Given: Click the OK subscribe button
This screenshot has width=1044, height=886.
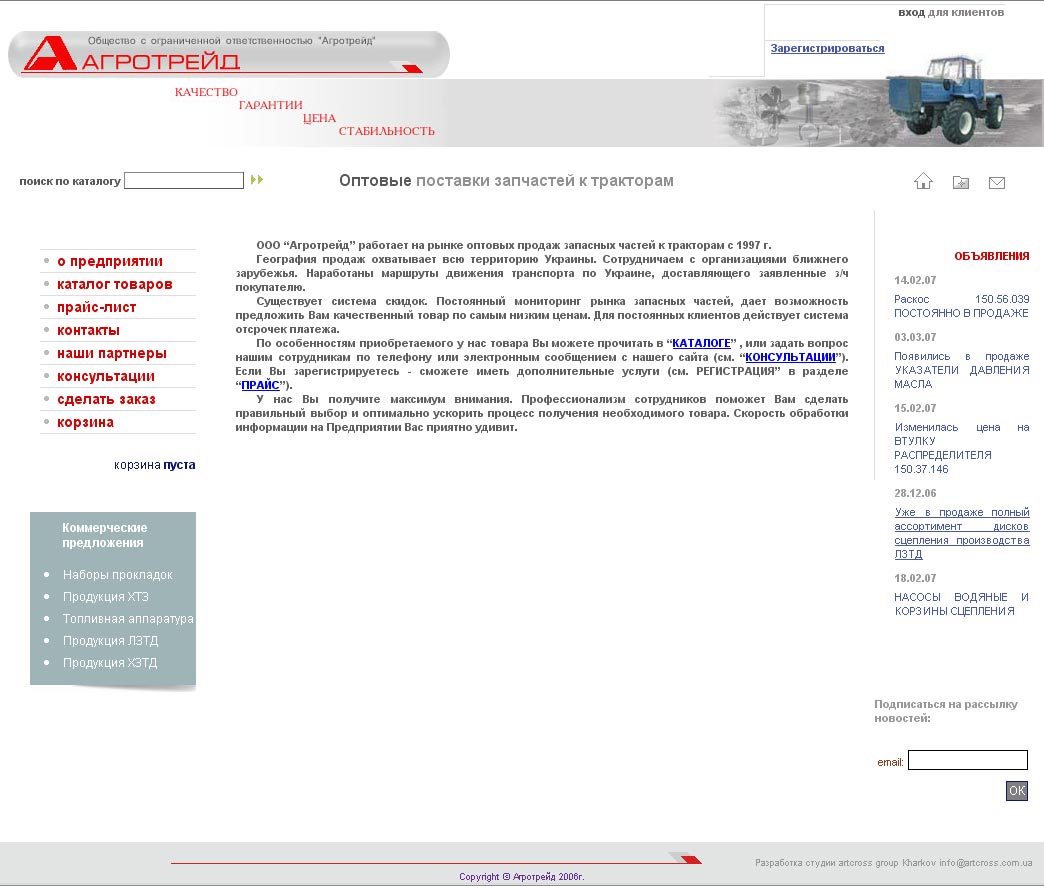Looking at the screenshot, I should pyautogui.click(x=1017, y=791).
